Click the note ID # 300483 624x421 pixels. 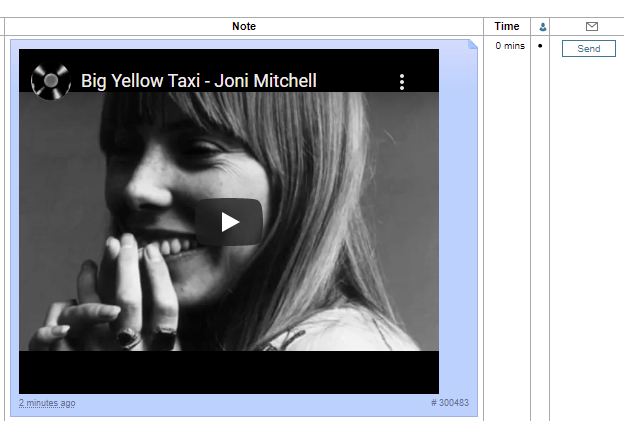click(x=450, y=403)
